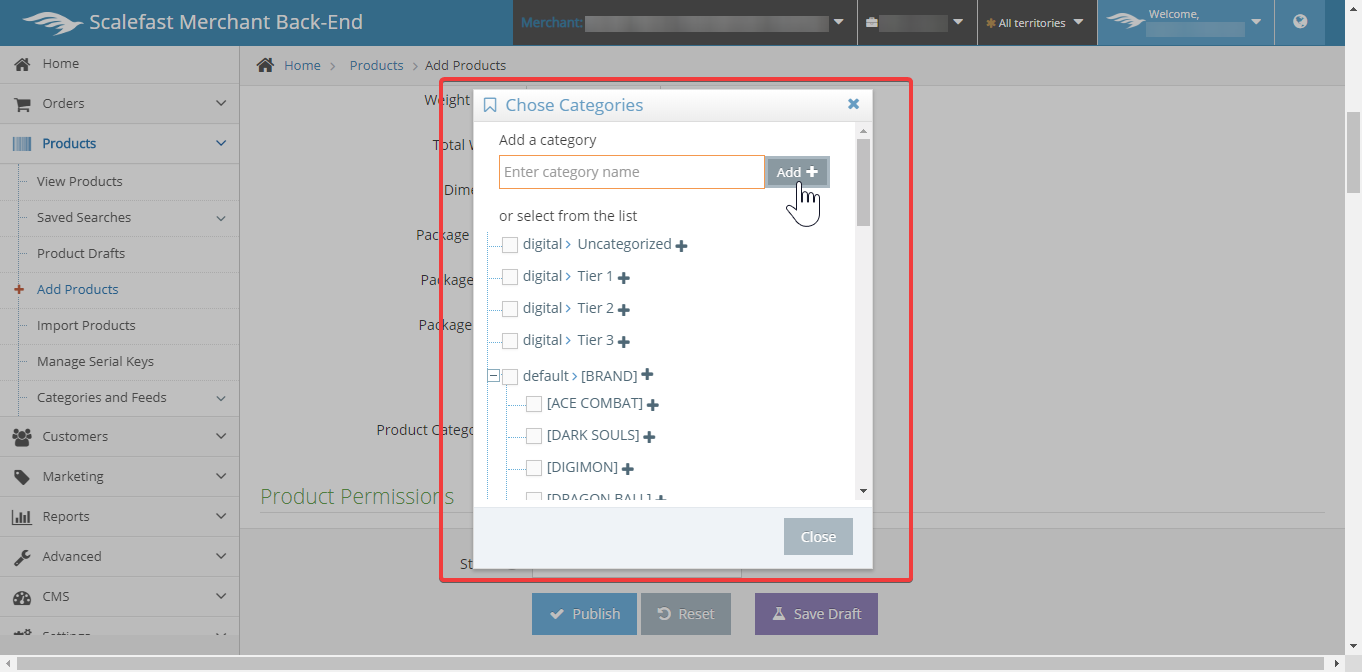Check the digital Tier 2 checkbox

coord(510,309)
